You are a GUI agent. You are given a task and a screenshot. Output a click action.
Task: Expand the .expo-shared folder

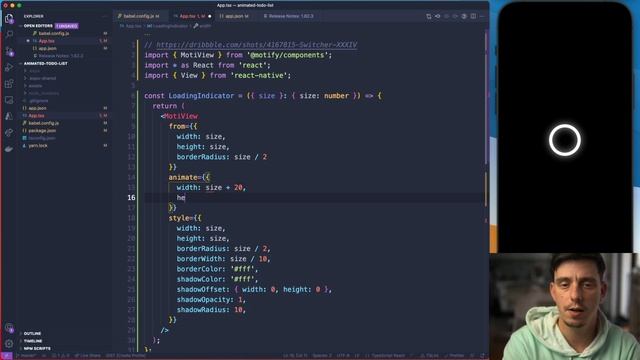pos(42,78)
